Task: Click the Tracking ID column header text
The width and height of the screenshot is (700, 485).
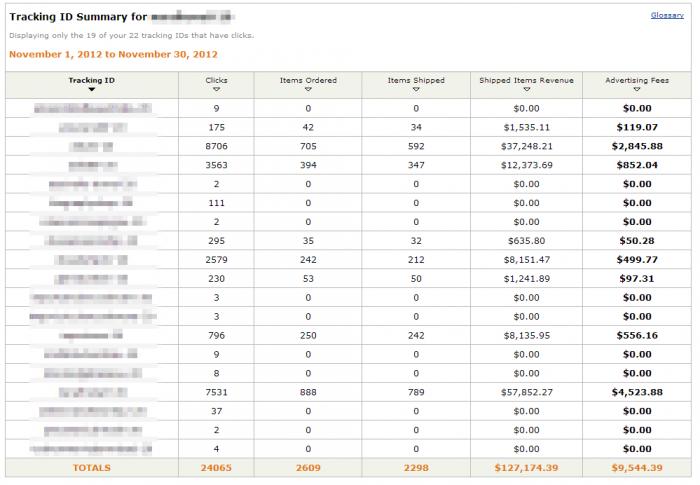Action: pyautogui.click(x=91, y=80)
